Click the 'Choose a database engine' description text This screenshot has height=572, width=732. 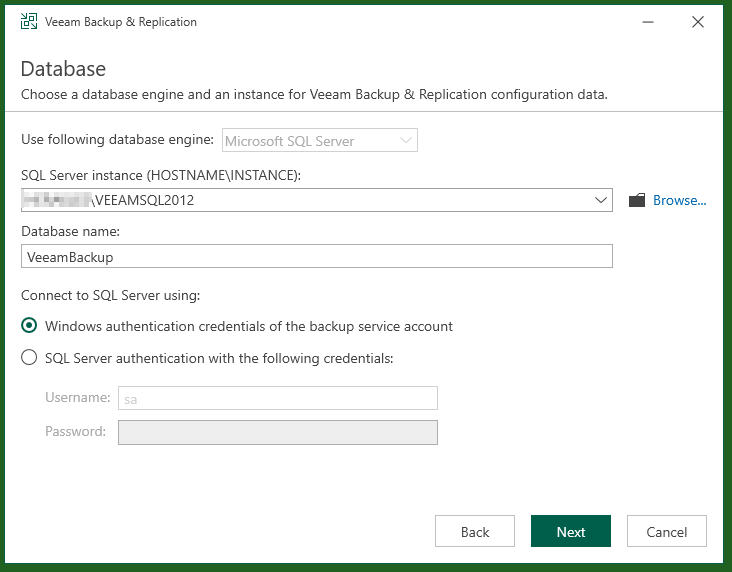click(x=314, y=95)
